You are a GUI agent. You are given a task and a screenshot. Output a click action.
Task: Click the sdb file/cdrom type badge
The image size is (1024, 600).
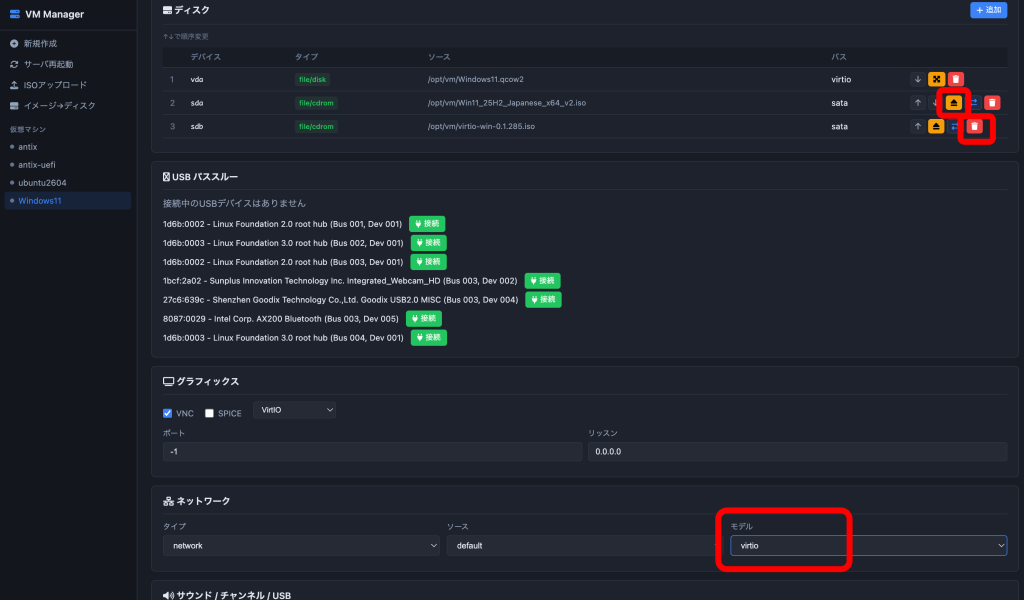point(316,127)
